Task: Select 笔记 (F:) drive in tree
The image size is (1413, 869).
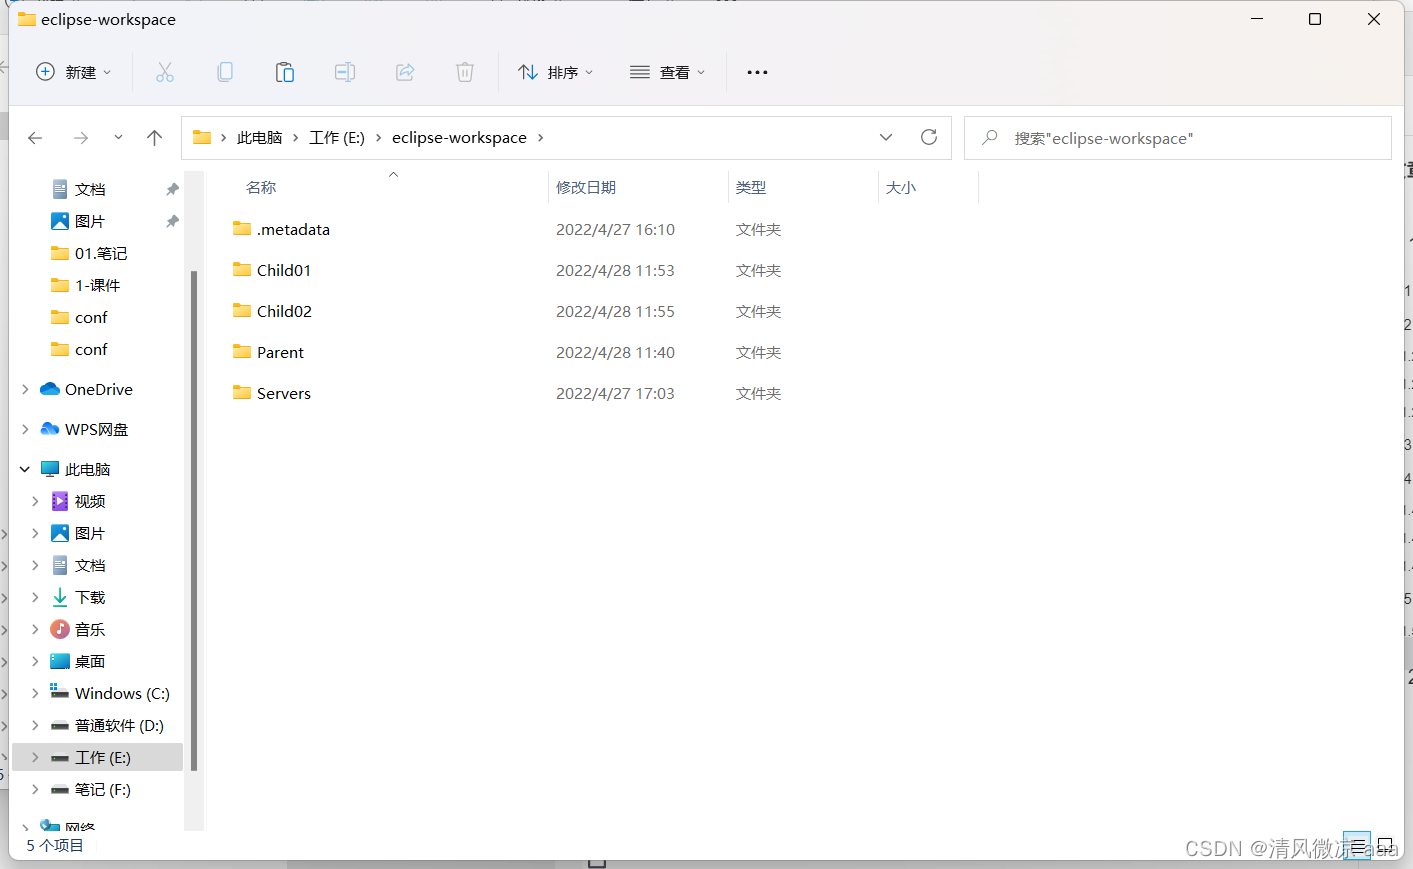Action: 102,789
